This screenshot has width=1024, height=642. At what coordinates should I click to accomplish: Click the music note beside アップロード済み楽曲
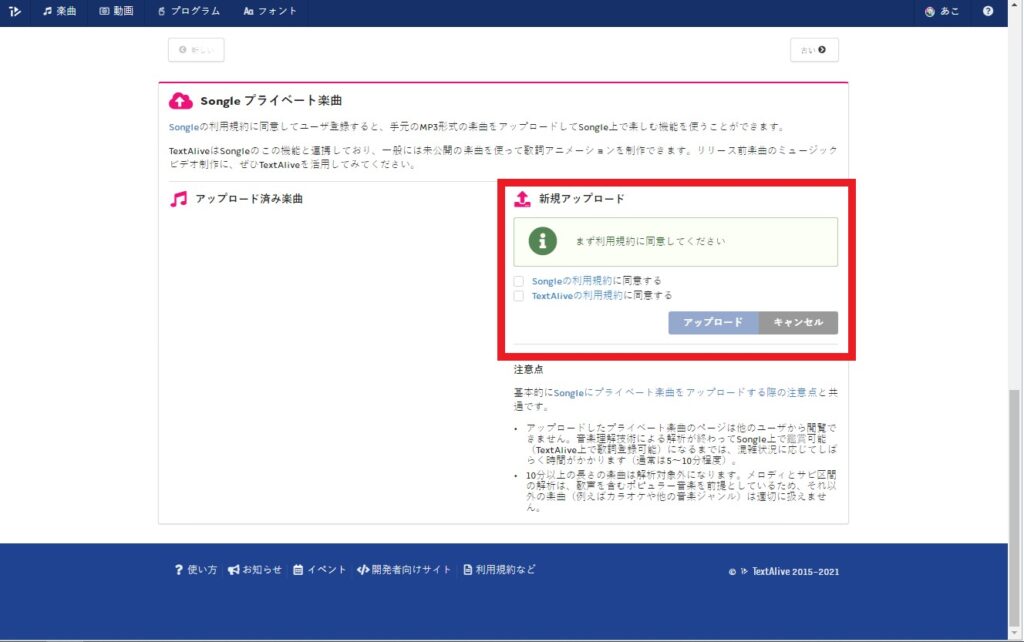tap(180, 200)
